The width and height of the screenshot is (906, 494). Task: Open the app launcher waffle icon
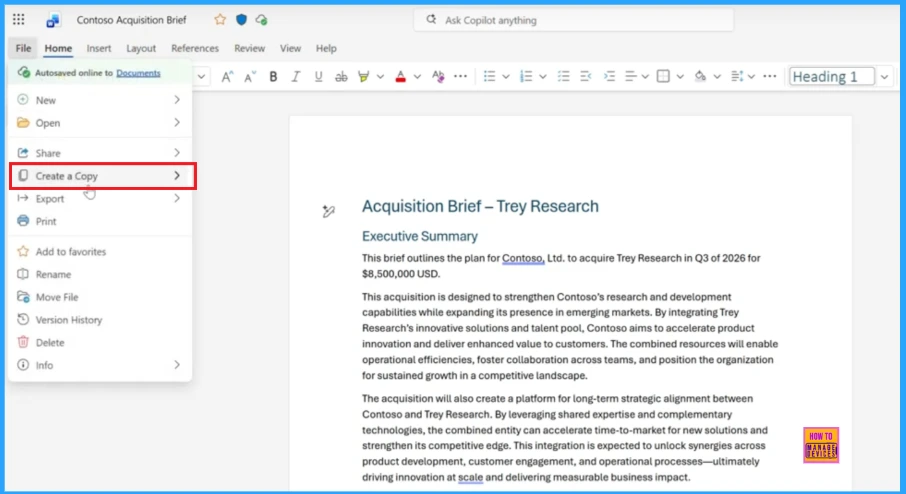coord(19,20)
